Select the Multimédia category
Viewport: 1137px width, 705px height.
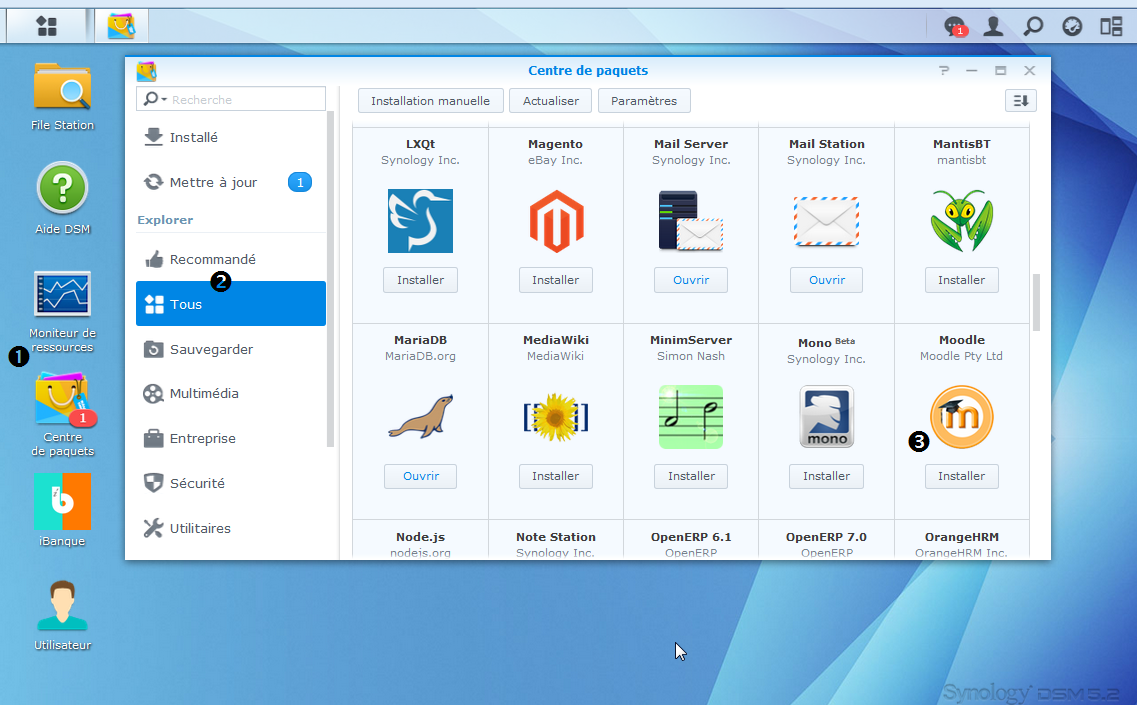[x=231, y=393]
